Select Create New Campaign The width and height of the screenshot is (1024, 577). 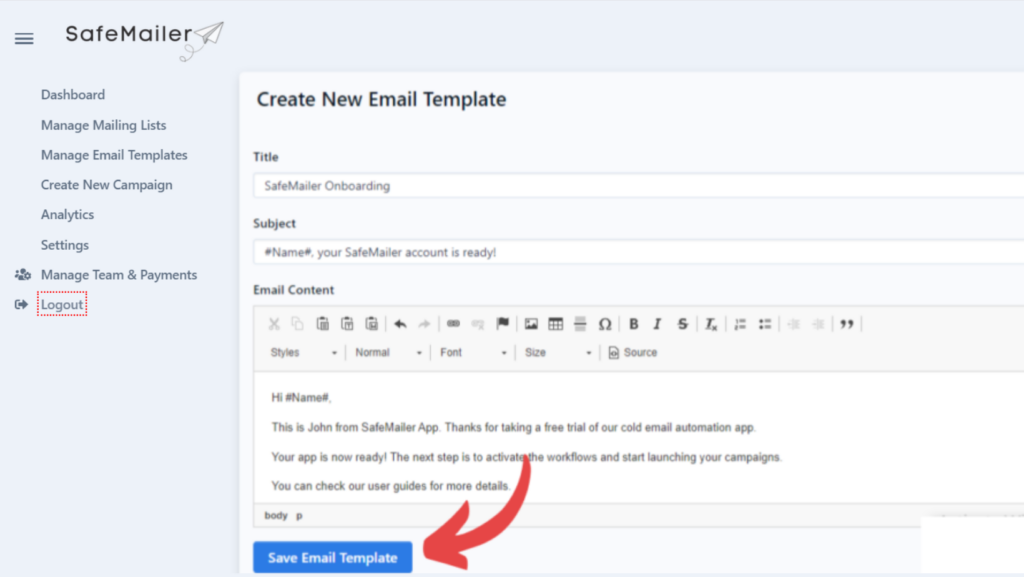pos(106,185)
